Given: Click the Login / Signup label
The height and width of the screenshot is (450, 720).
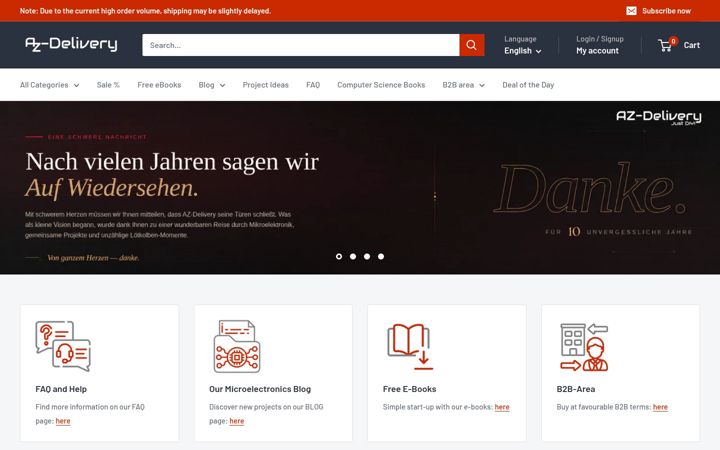Looking at the screenshot, I should (600, 39).
